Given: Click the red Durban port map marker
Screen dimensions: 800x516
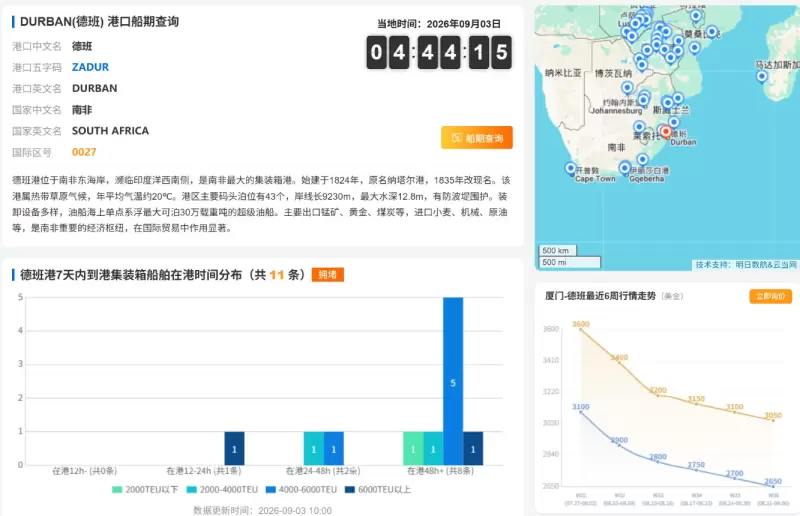Looking at the screenshot, I should 665,132.
